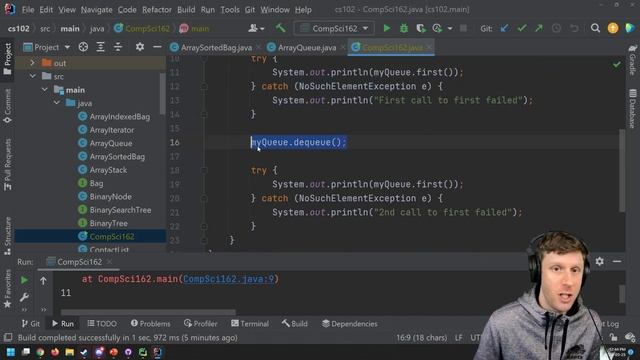Open the Refactor menu
The height and width of the screenshot is (360, 640).
pos(157,9)
